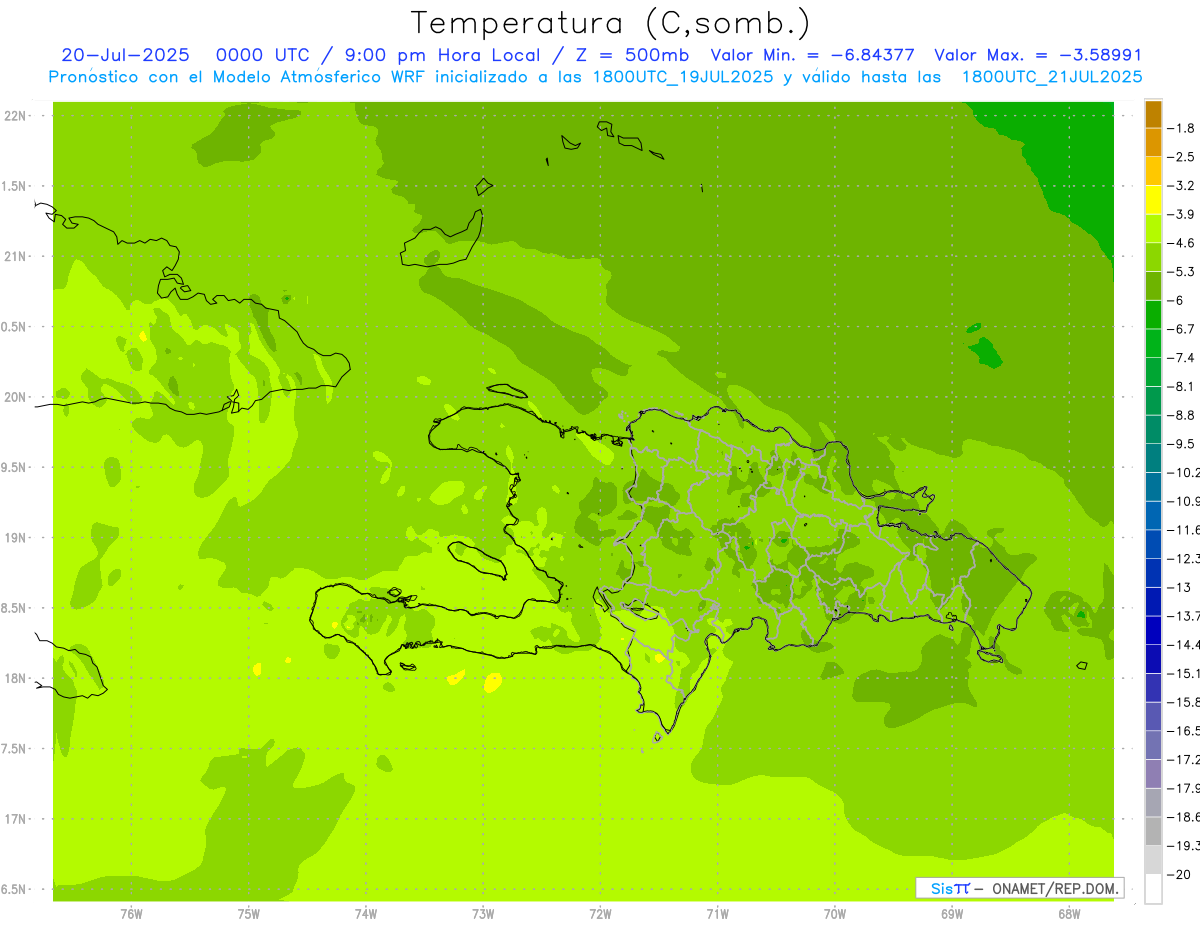Image resolution: width=1200 pixels, height=927 pixels.
Task: Click the '71W' longitude label
Action: pyautogui.click(x=717, y=913)
